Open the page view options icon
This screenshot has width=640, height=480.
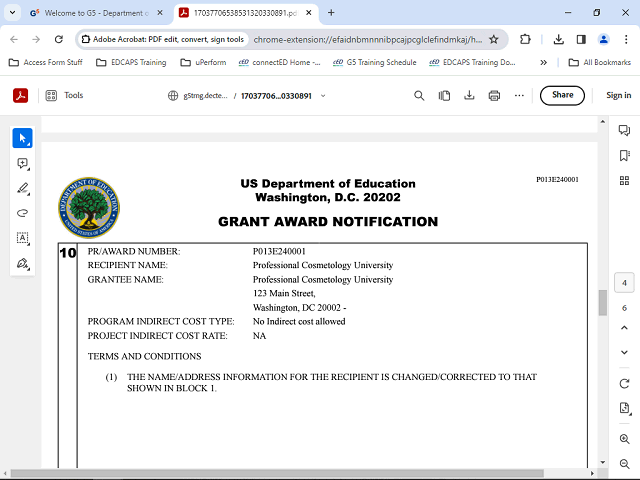click(444, 96)
